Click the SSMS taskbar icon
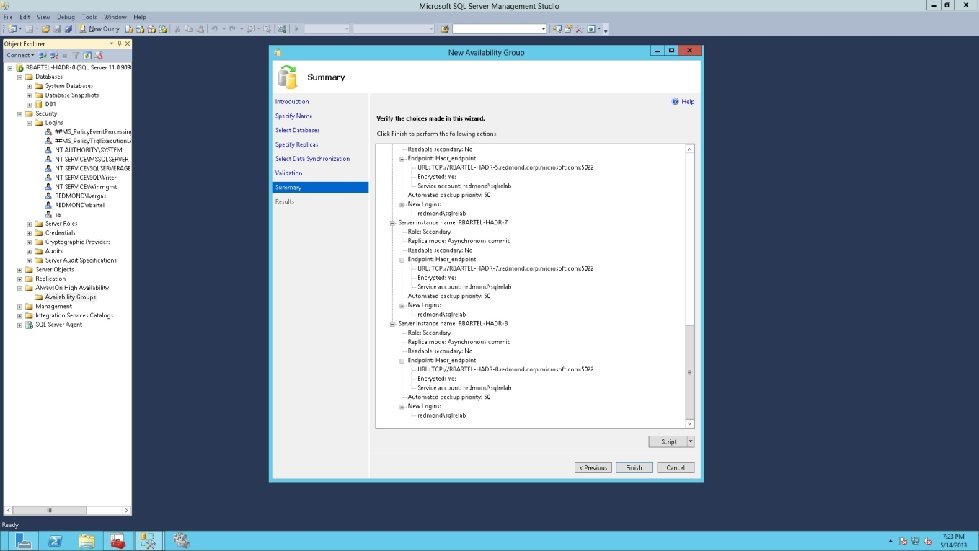Image resolution: width=979 pixels, height=551 pixels. 149,540
